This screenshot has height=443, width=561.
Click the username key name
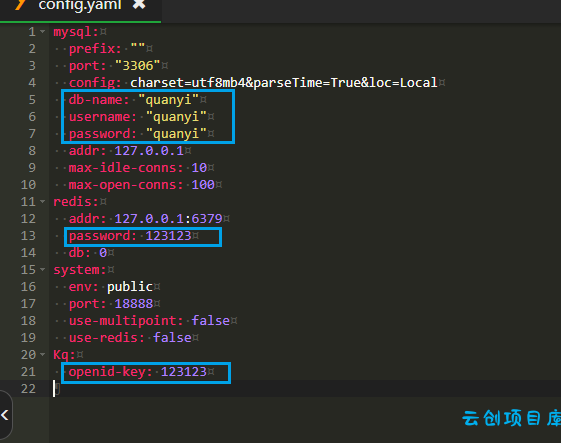coord(103,117)
